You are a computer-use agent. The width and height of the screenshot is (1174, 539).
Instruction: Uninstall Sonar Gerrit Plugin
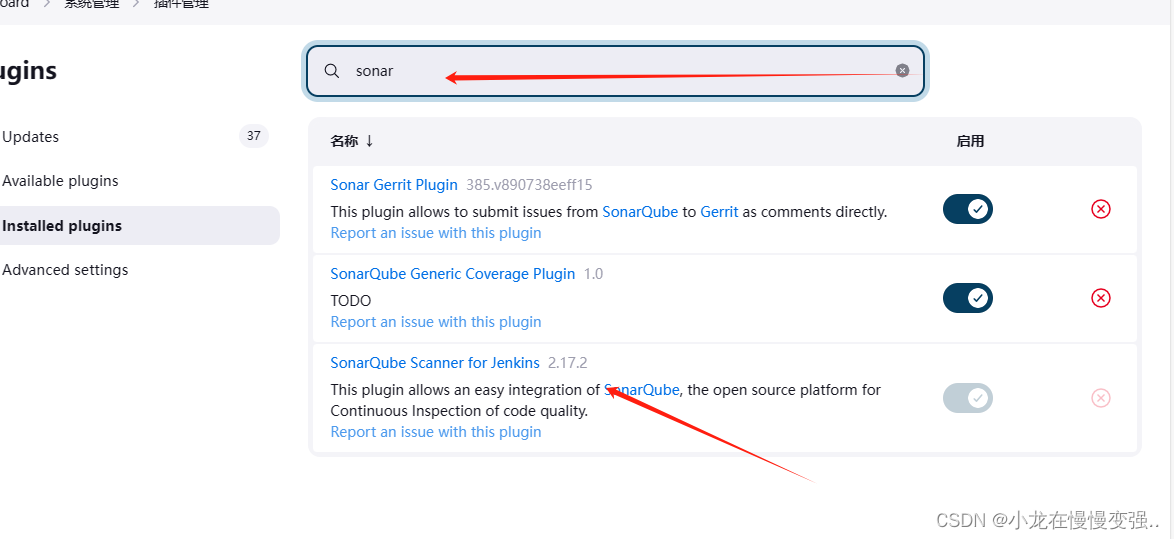(1101, 209)
